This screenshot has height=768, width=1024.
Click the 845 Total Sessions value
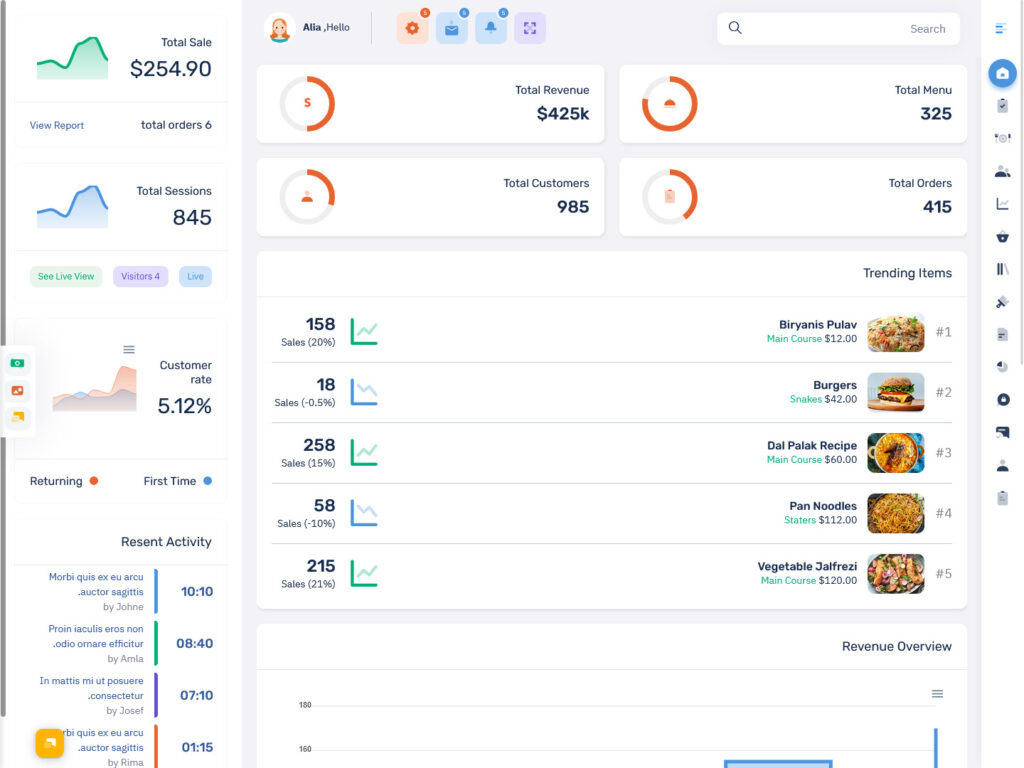[x=192, y=217]
